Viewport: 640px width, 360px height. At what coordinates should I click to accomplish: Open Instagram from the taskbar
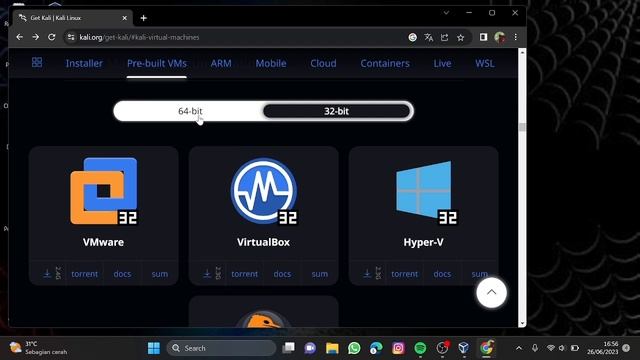coord(398,348)
